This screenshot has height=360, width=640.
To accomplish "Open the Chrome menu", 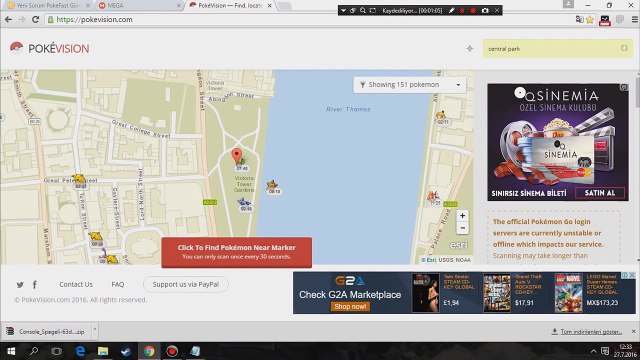I will [635, 19].
